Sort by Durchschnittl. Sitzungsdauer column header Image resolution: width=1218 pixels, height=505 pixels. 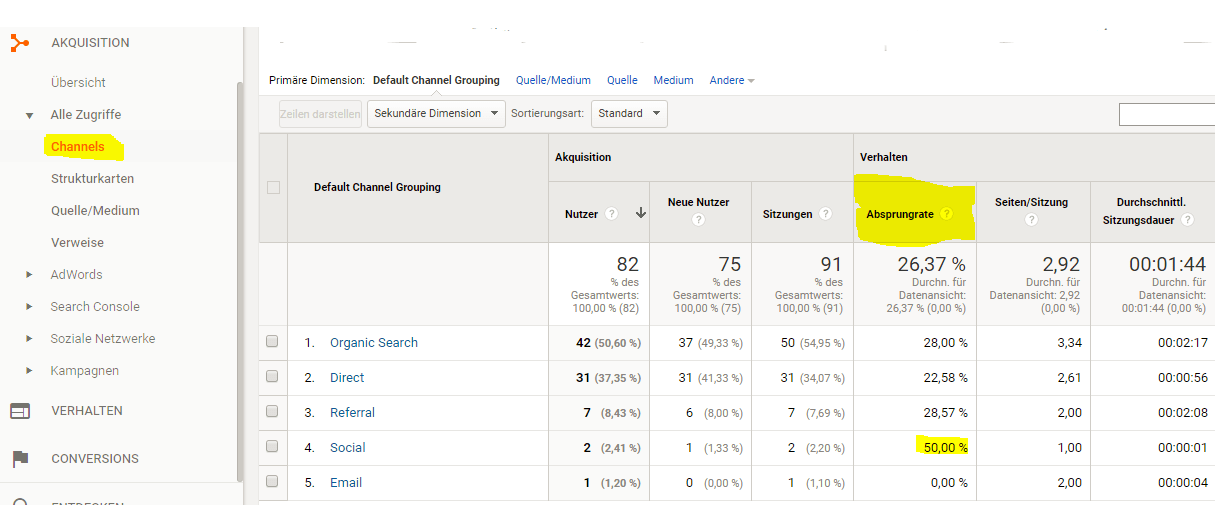(x=1145, y=211)
